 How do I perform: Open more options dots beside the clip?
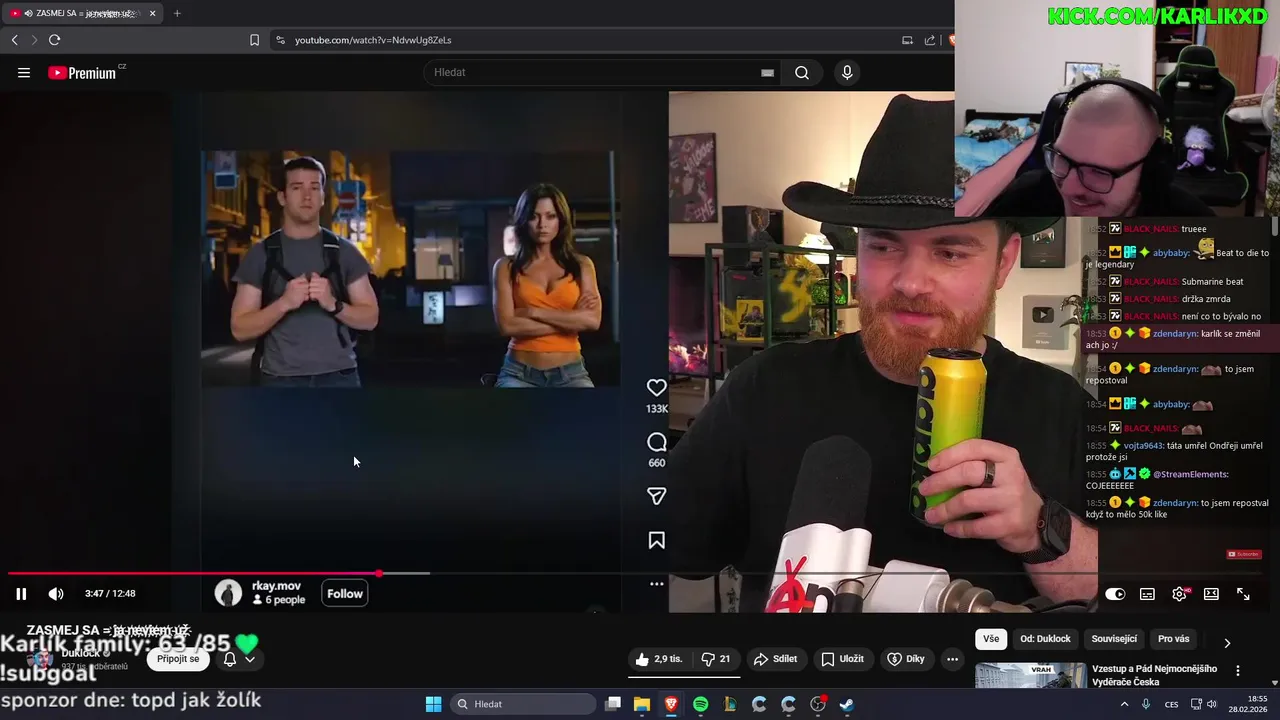[x=657, y=584]
